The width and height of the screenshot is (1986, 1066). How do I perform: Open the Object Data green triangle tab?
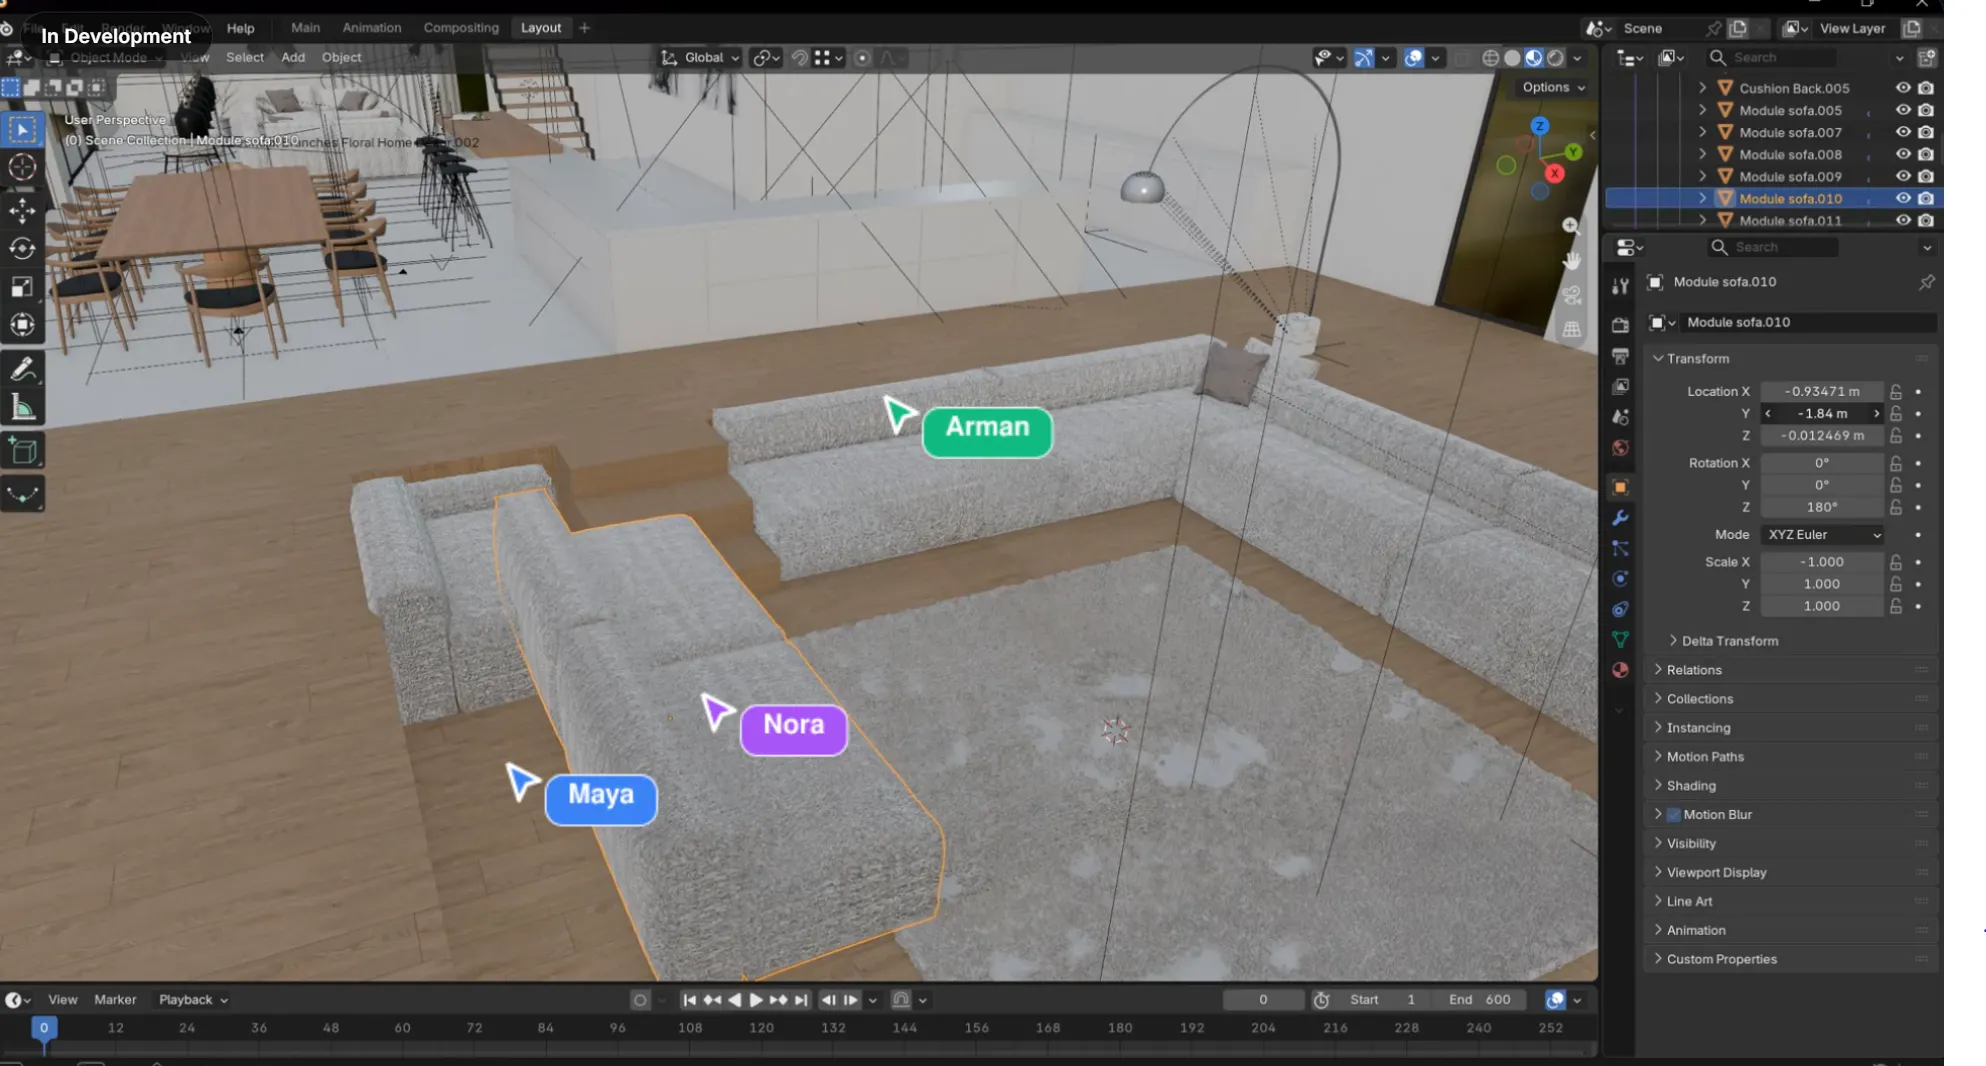[1620, 639]
